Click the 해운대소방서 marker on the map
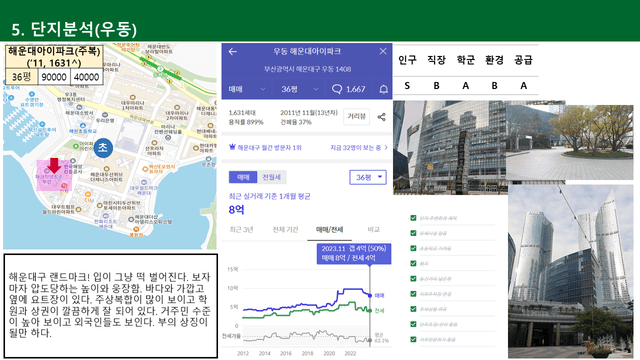The width and height of the screenshot is (640, 360). point(80,108)
